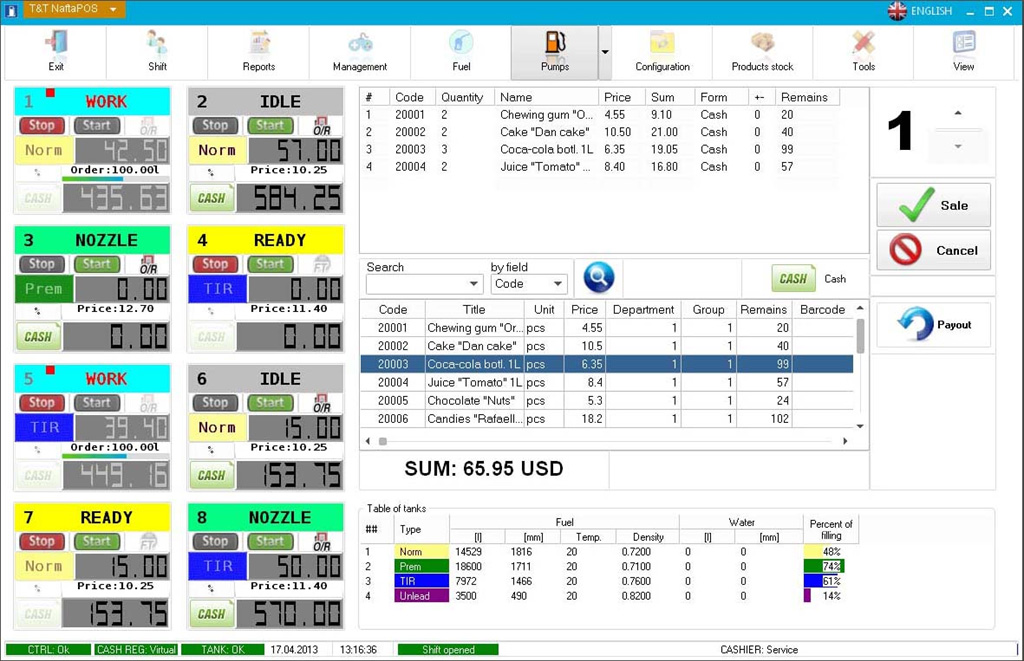Image resolution: width=1024 pixels, height=661 pixels.
Task: Click the CASH button on pump 3
Action: click(38, 337)
